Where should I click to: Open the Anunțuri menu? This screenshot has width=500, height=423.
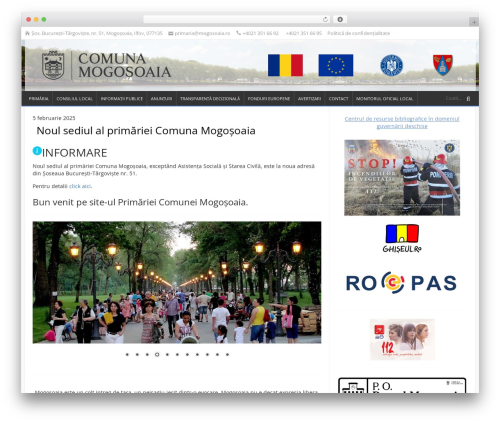(x=161, y=99)
